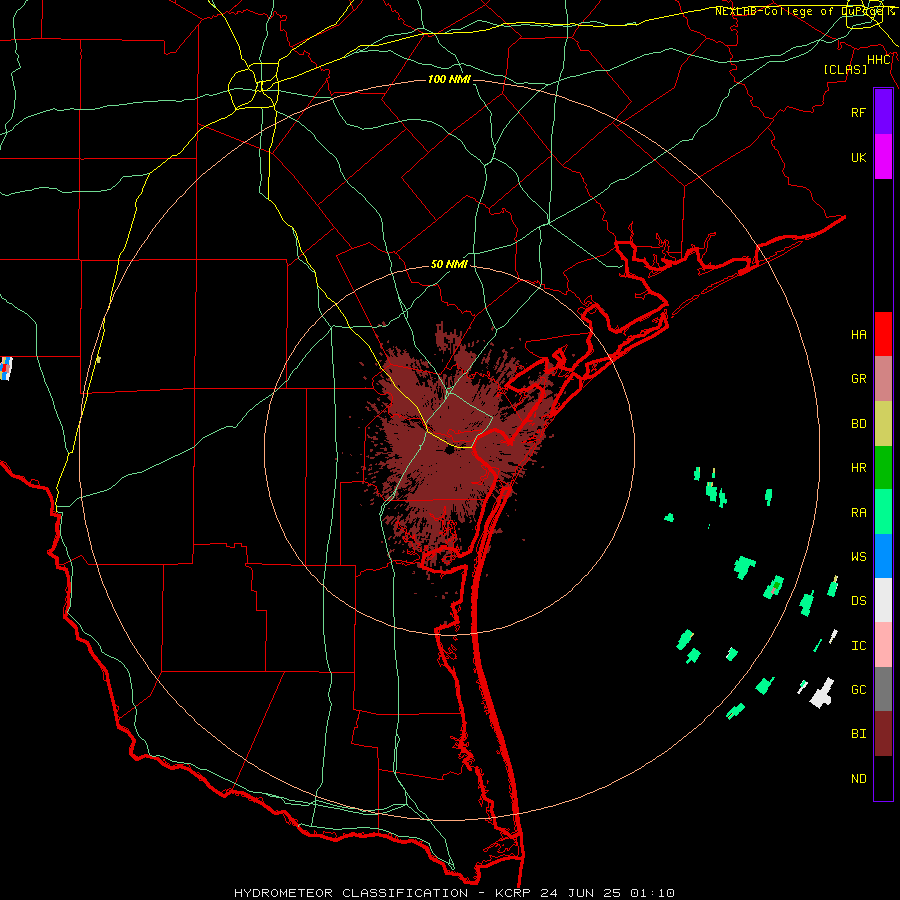Click the GR legend label
Viewport: 900px width, 900px height.
(x=858, y=379)
